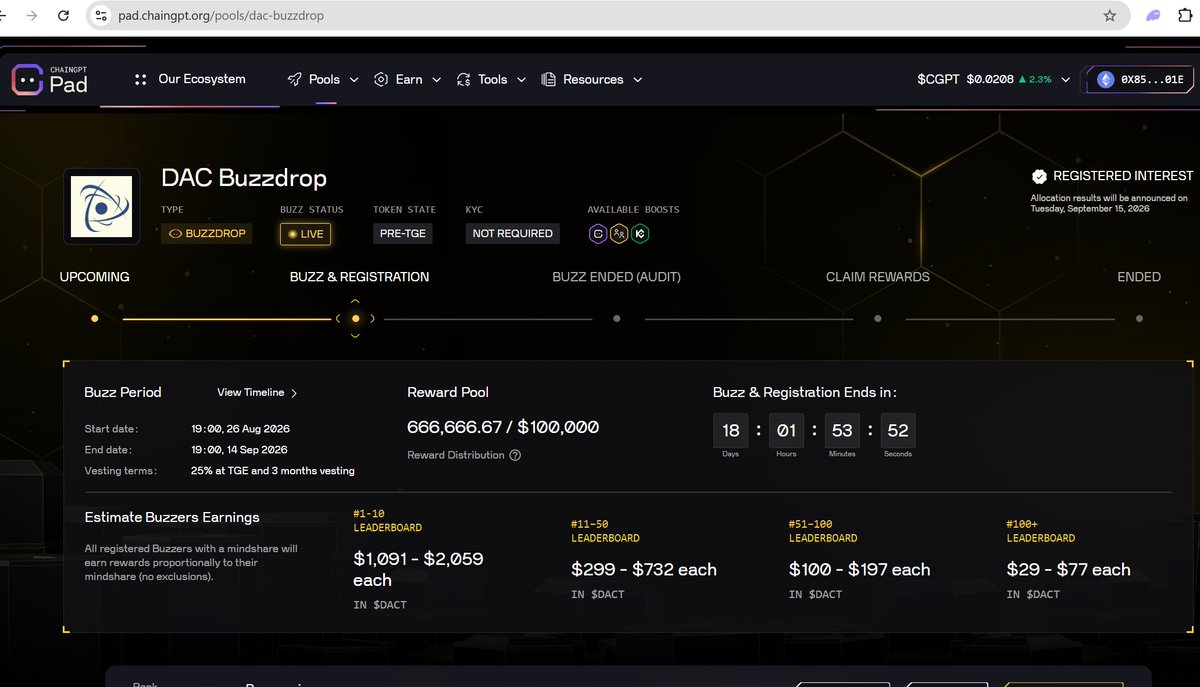
Task: Click the DAC Buzzdrop project logo
Action: coord(101,206)
